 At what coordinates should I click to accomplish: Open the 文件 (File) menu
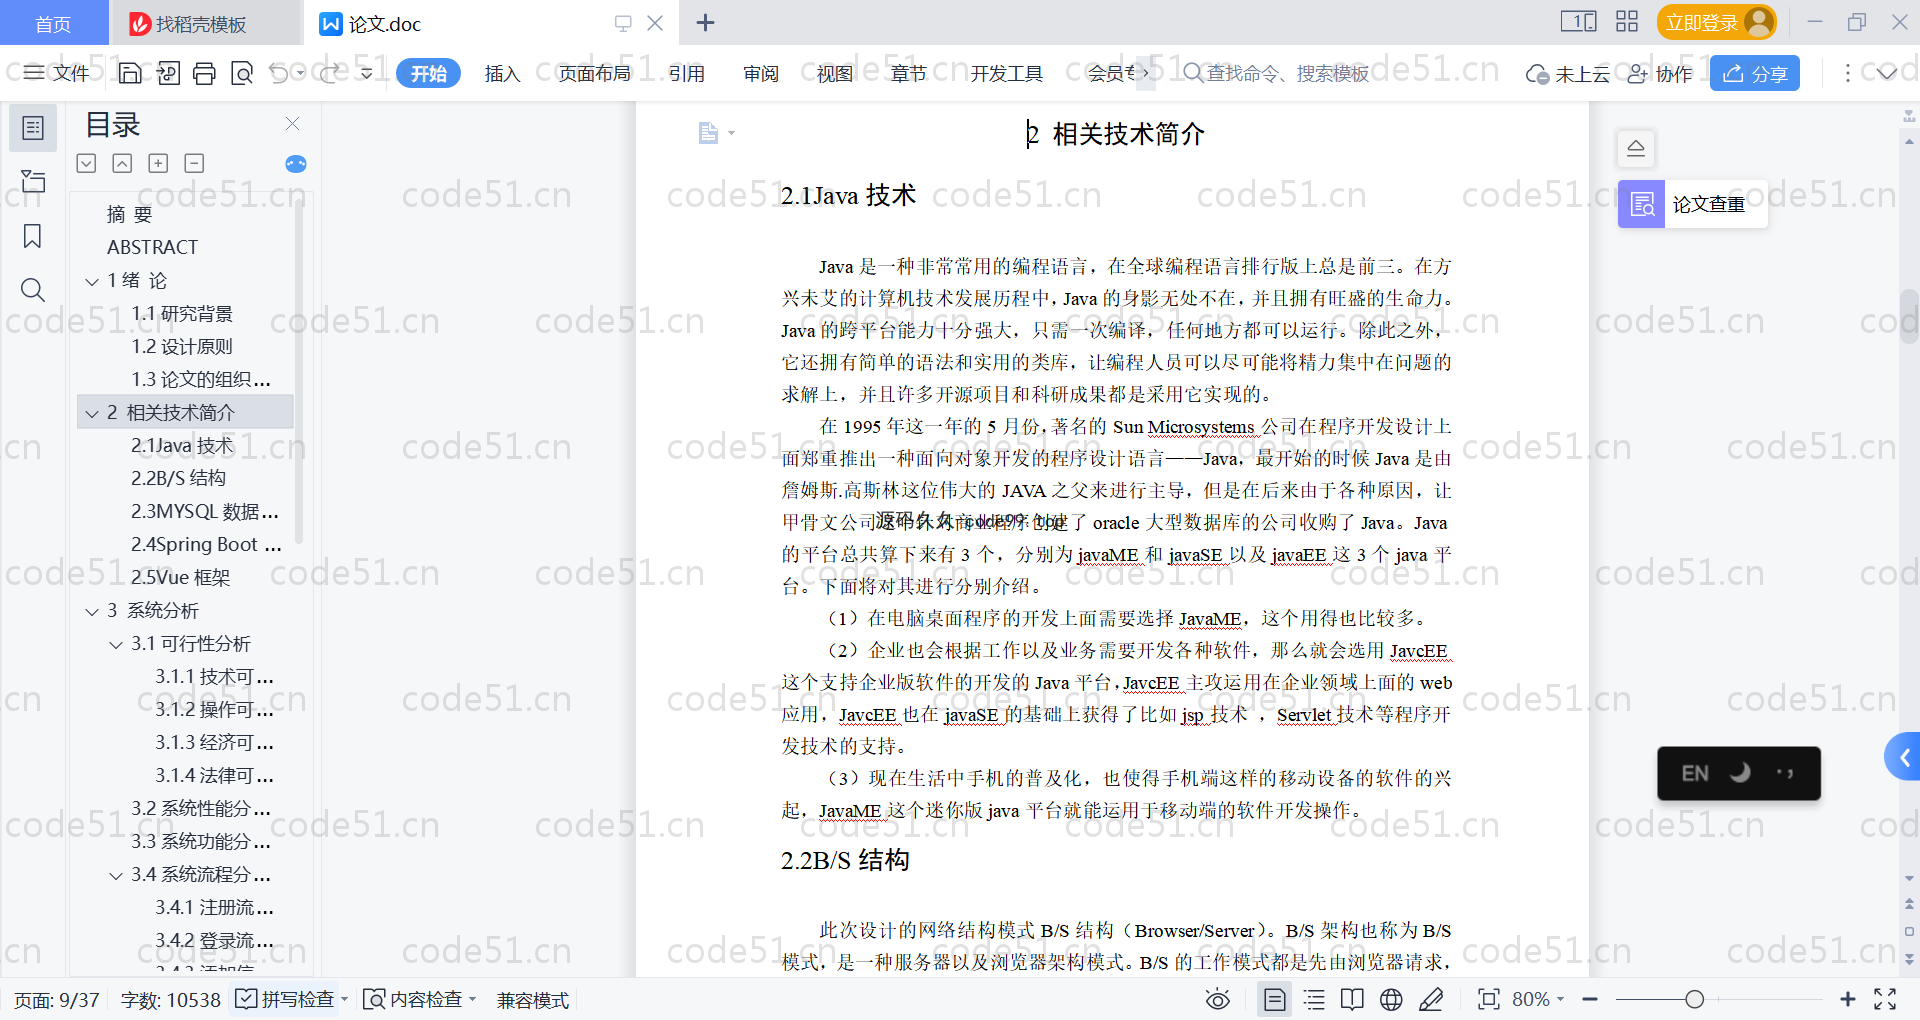[57, 73]
